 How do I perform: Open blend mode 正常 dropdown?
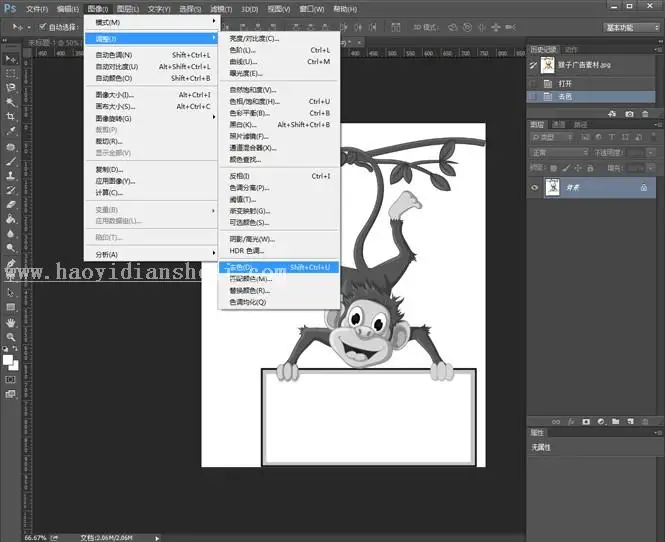[559, 153]
